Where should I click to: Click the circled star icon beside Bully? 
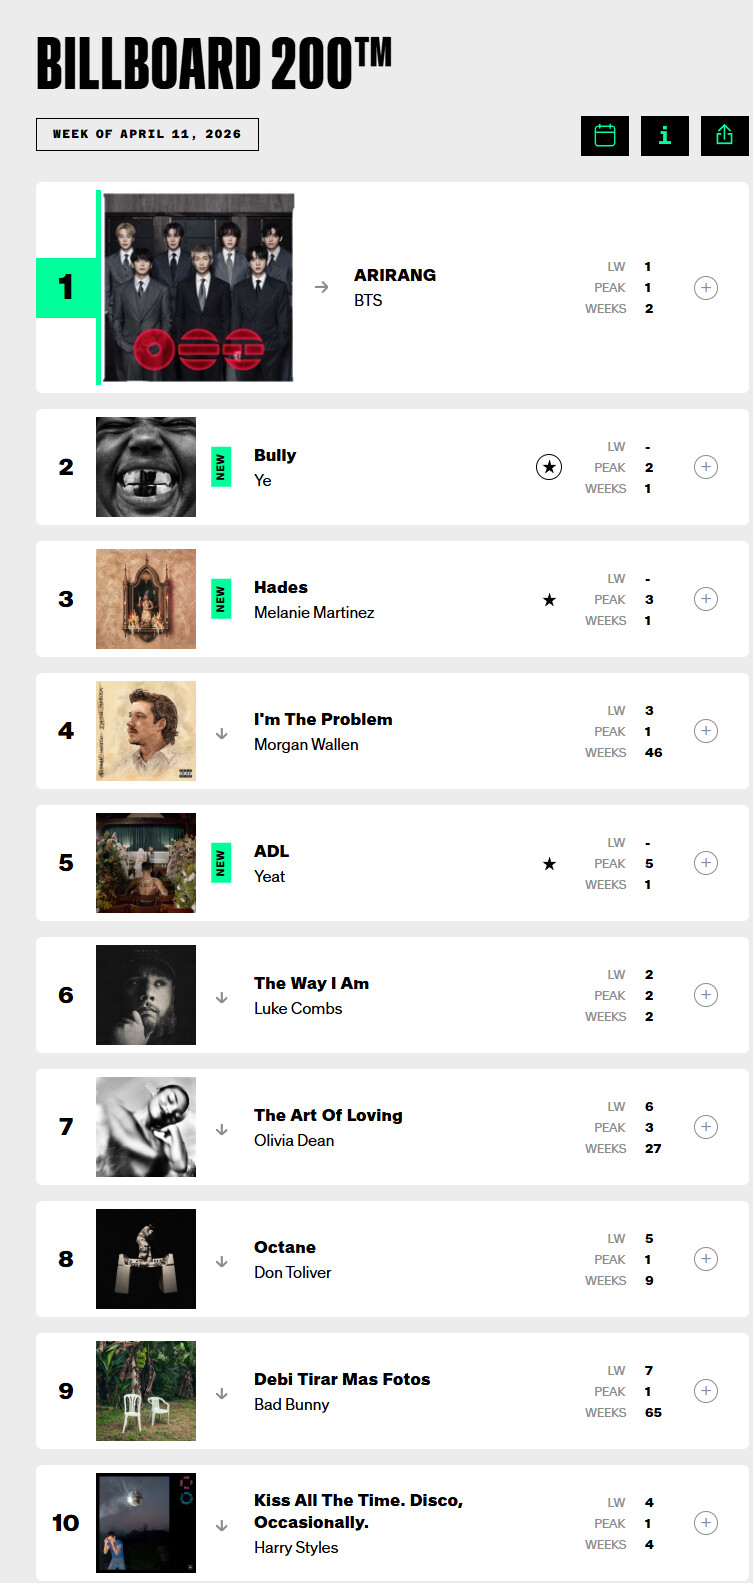click(x=549, y=467)
